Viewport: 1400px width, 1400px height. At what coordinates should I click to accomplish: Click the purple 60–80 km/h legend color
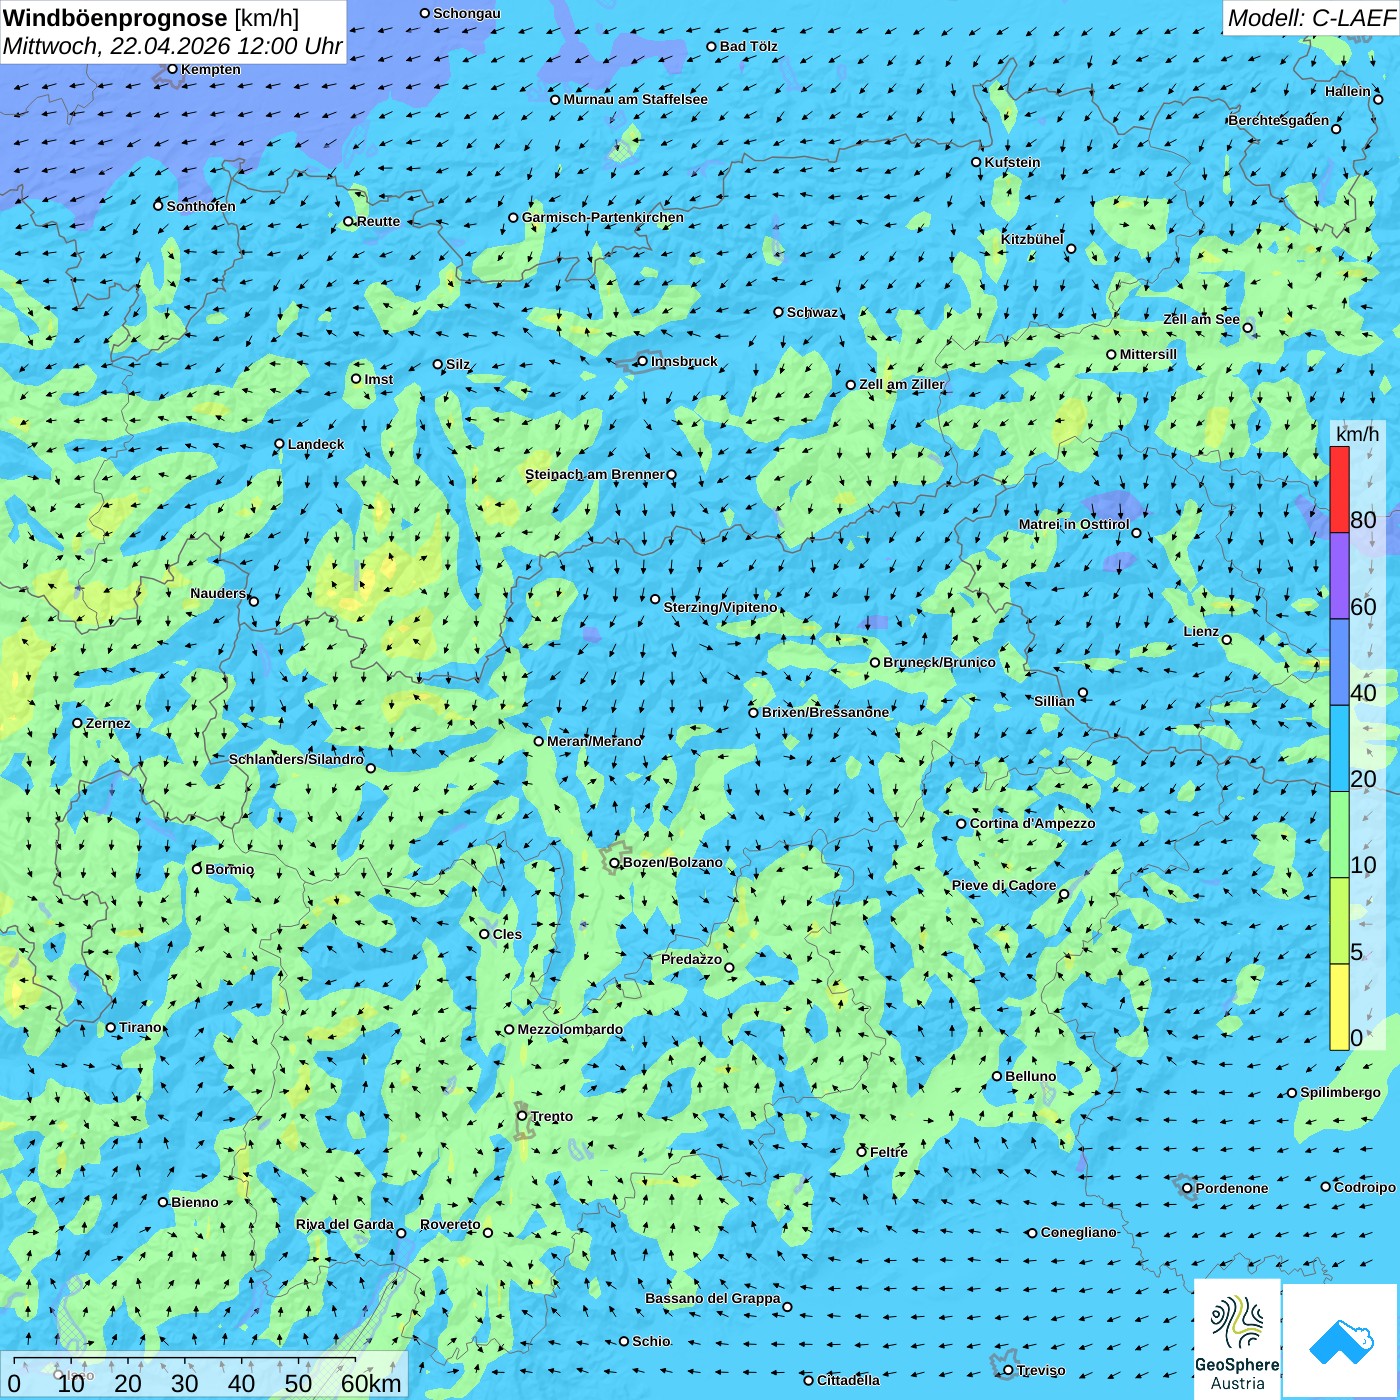pos(1339,576)
